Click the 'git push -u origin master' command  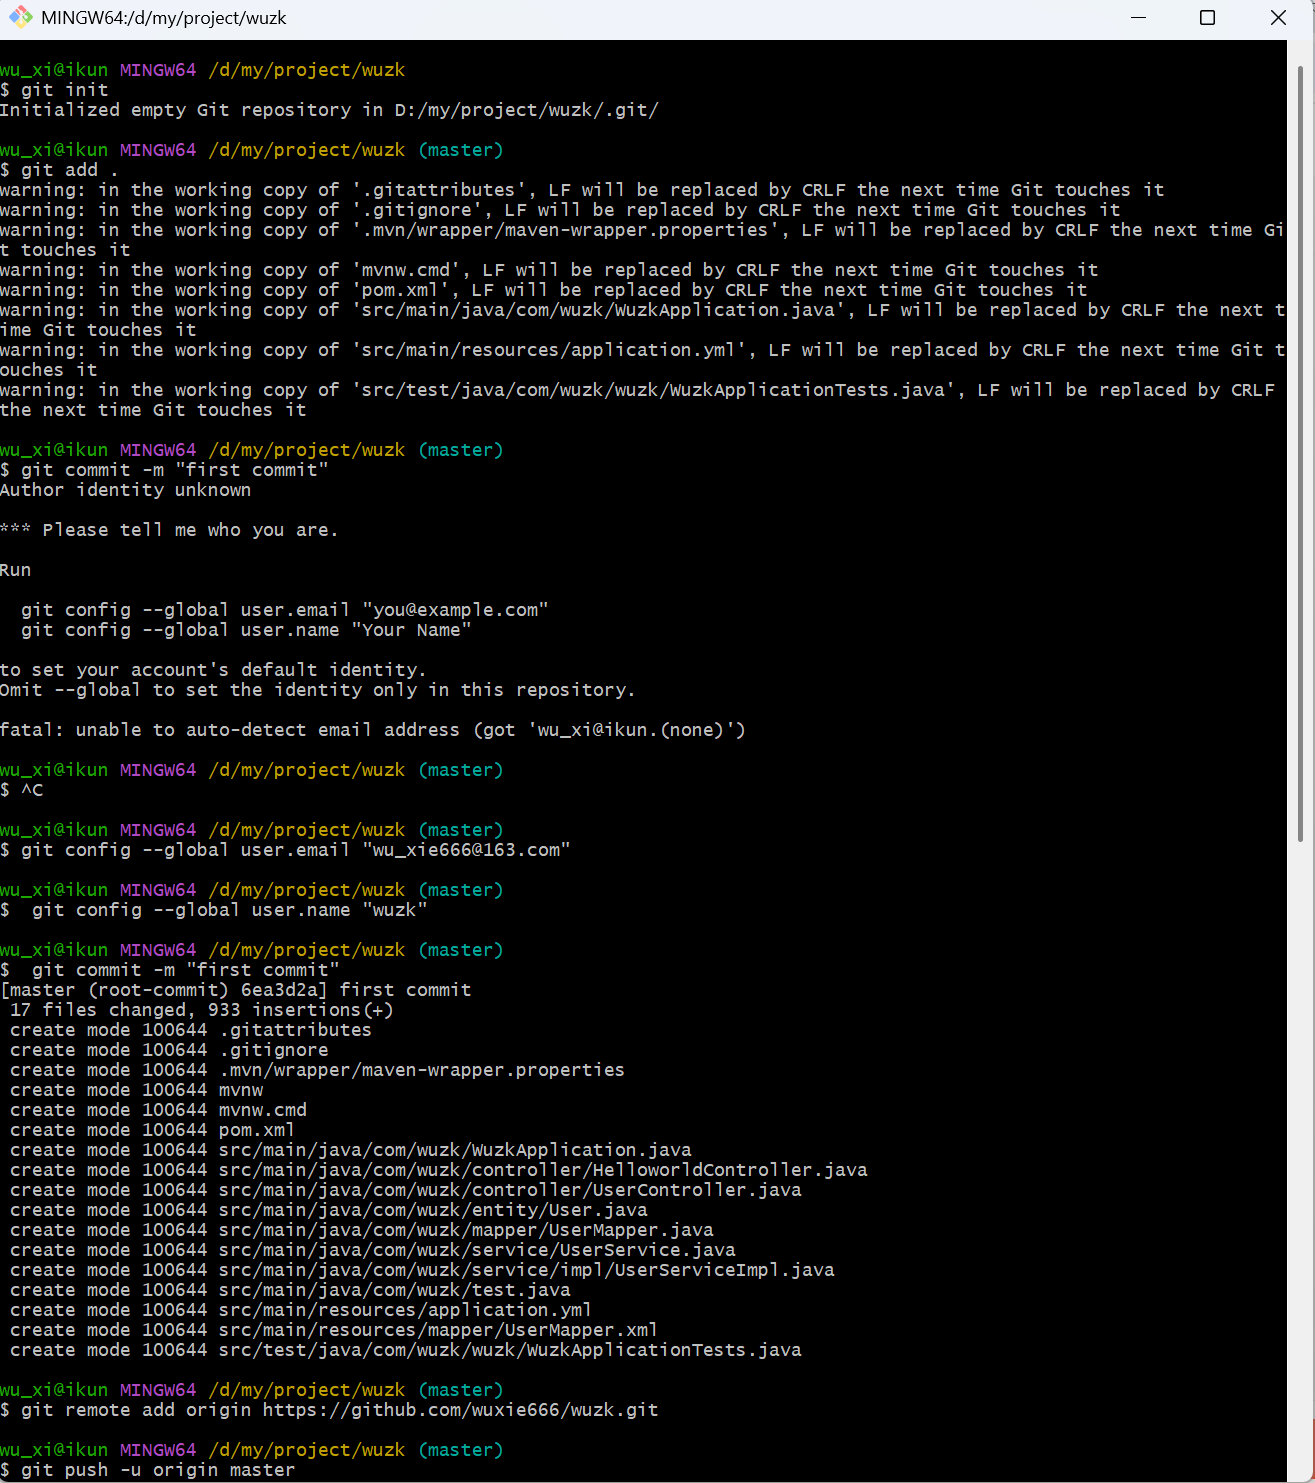pos(148,1470)
